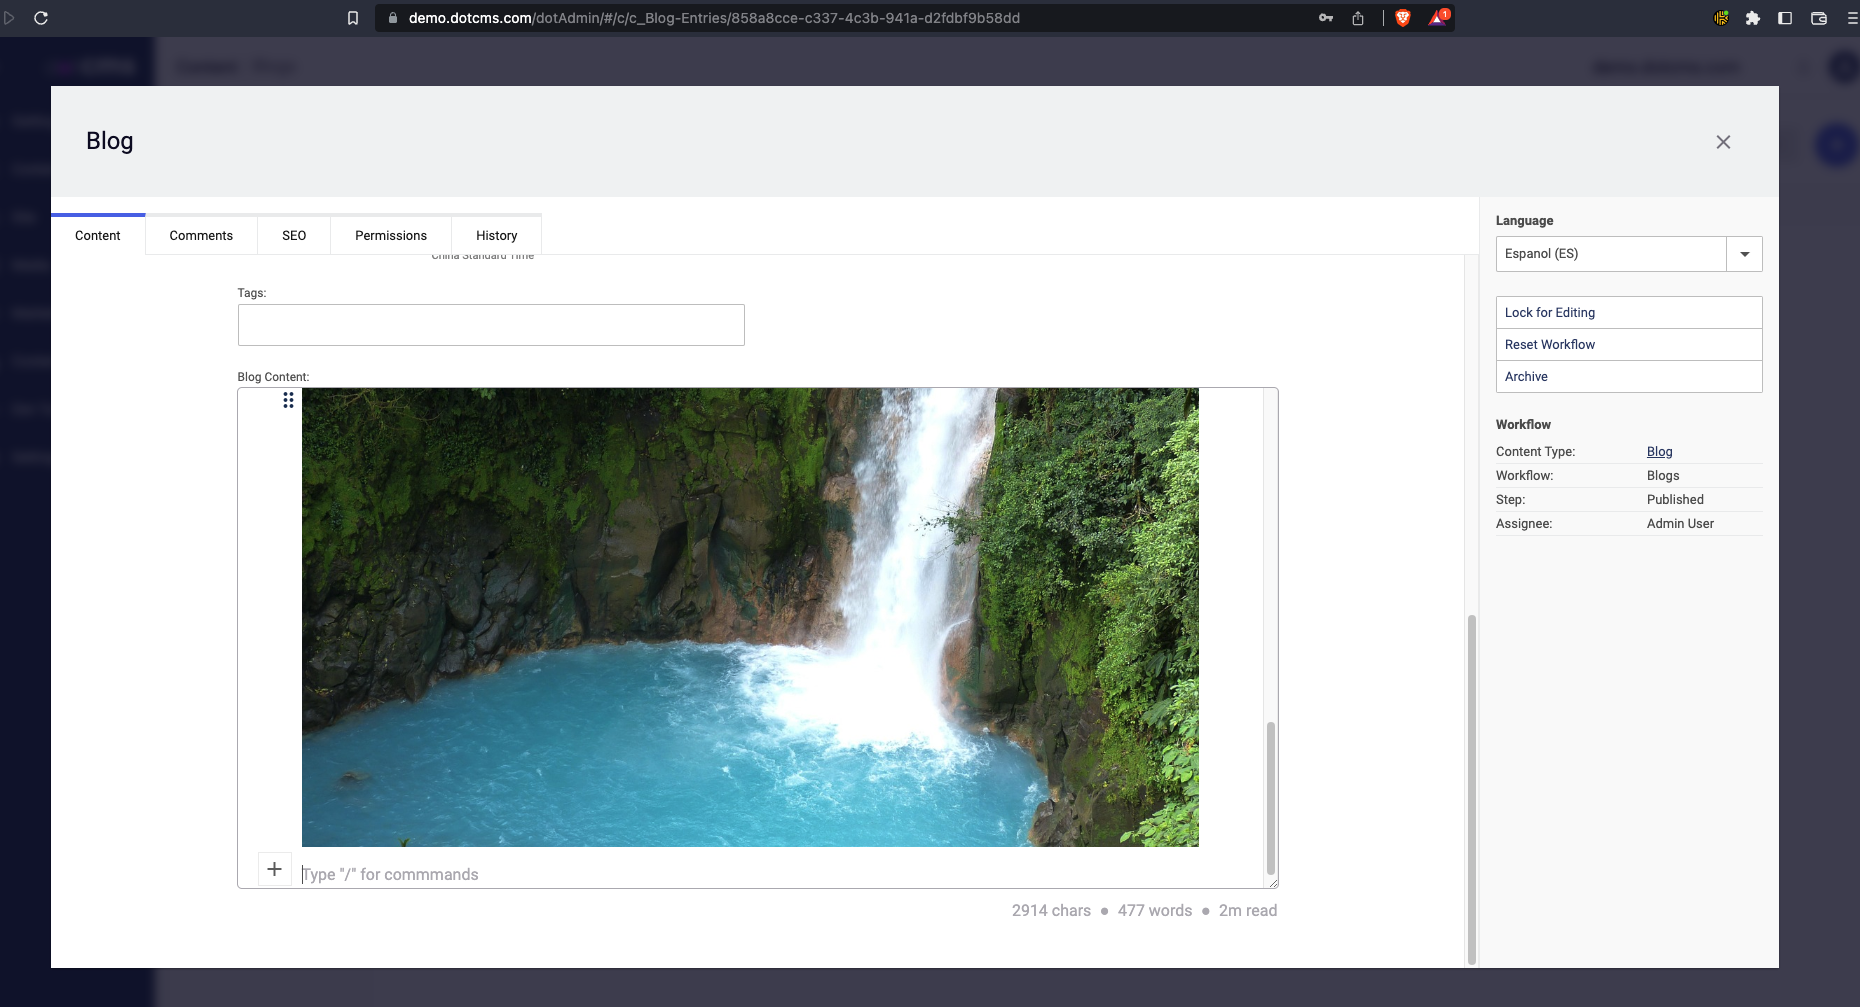The width and height of the screenshot is (1860, 1007).
Task: View the History tab
Action: [496, 235]
